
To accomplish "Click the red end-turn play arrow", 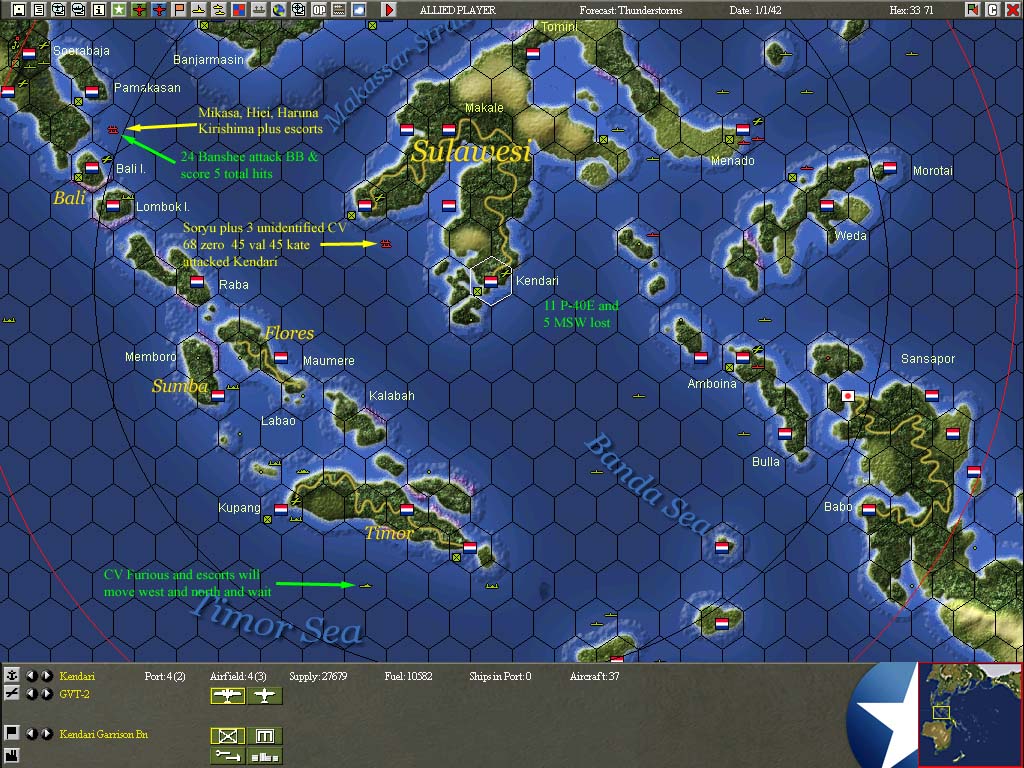I will (x=389, y=10).
